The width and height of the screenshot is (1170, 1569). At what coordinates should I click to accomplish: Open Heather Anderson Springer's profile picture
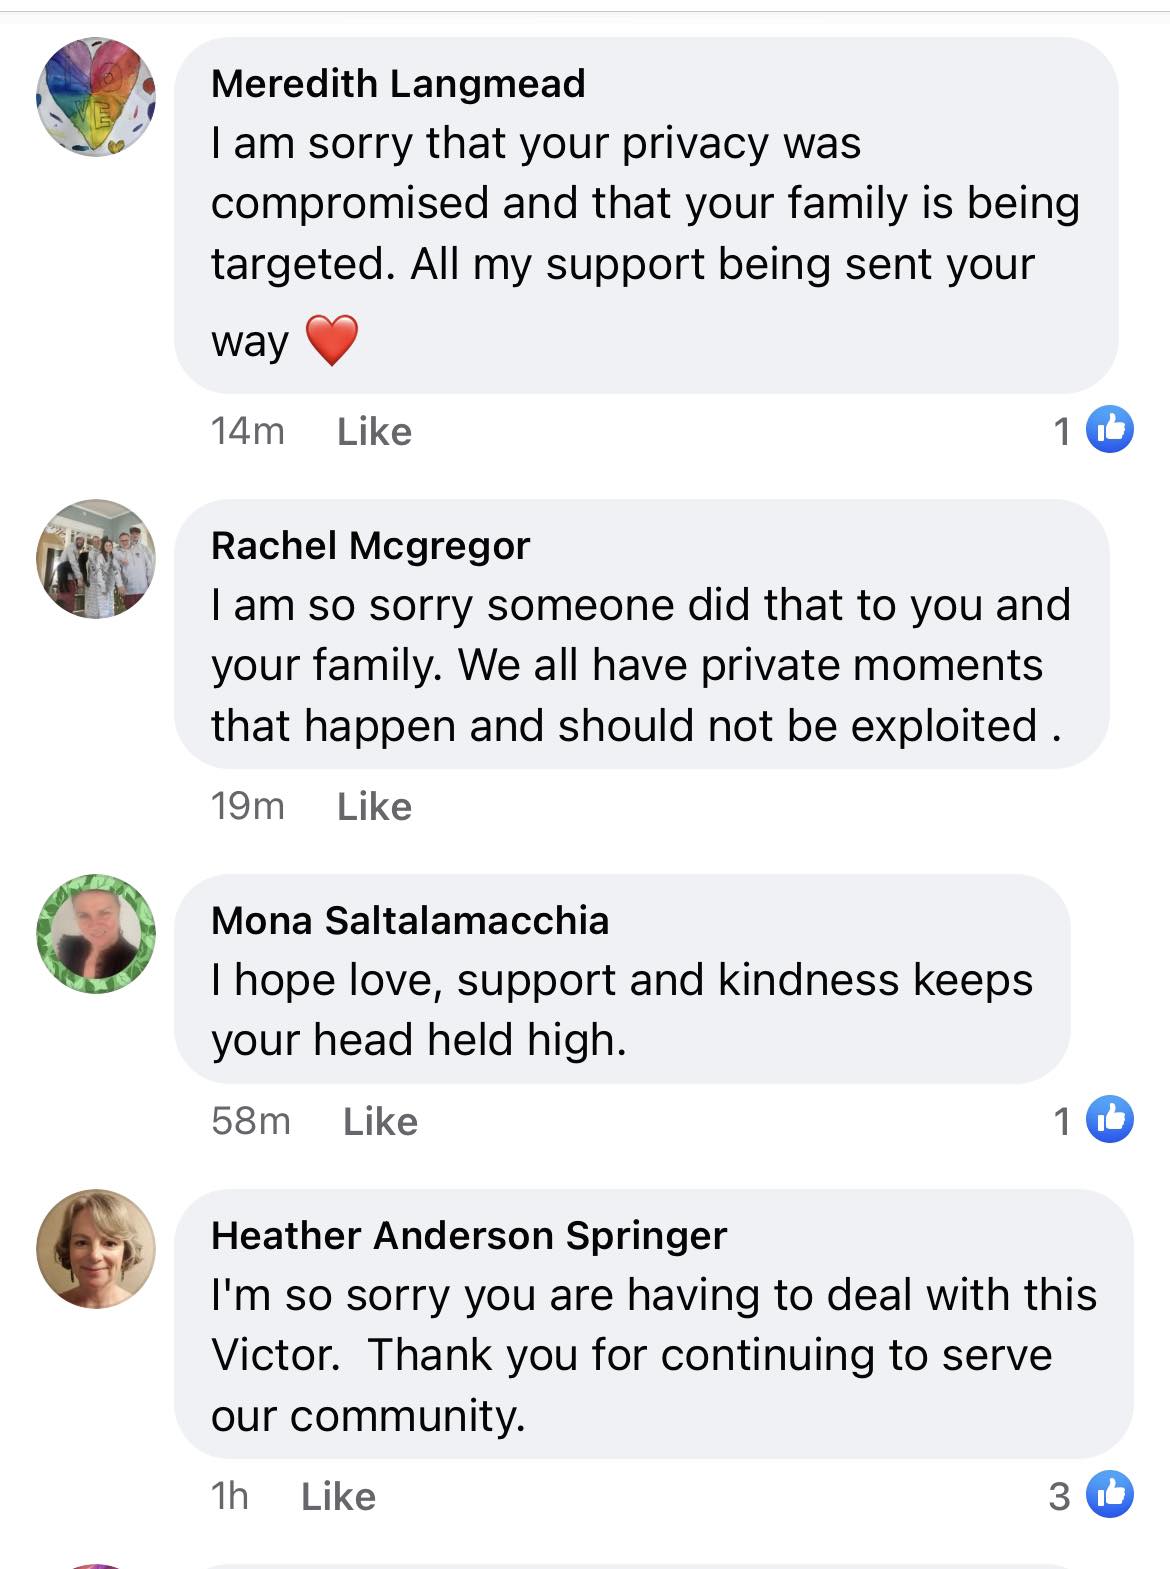(x=96, y=1248)
